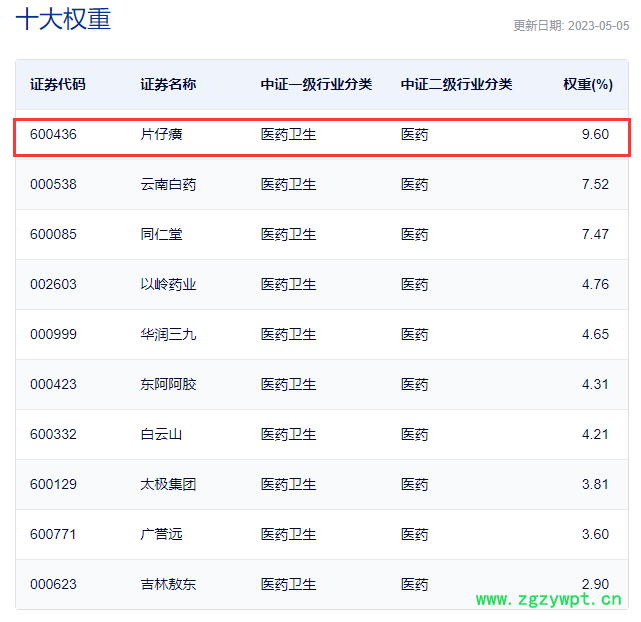This screenshot has width=641, height=622.
Task: Click stock code 002603
Action: [53, 284]
